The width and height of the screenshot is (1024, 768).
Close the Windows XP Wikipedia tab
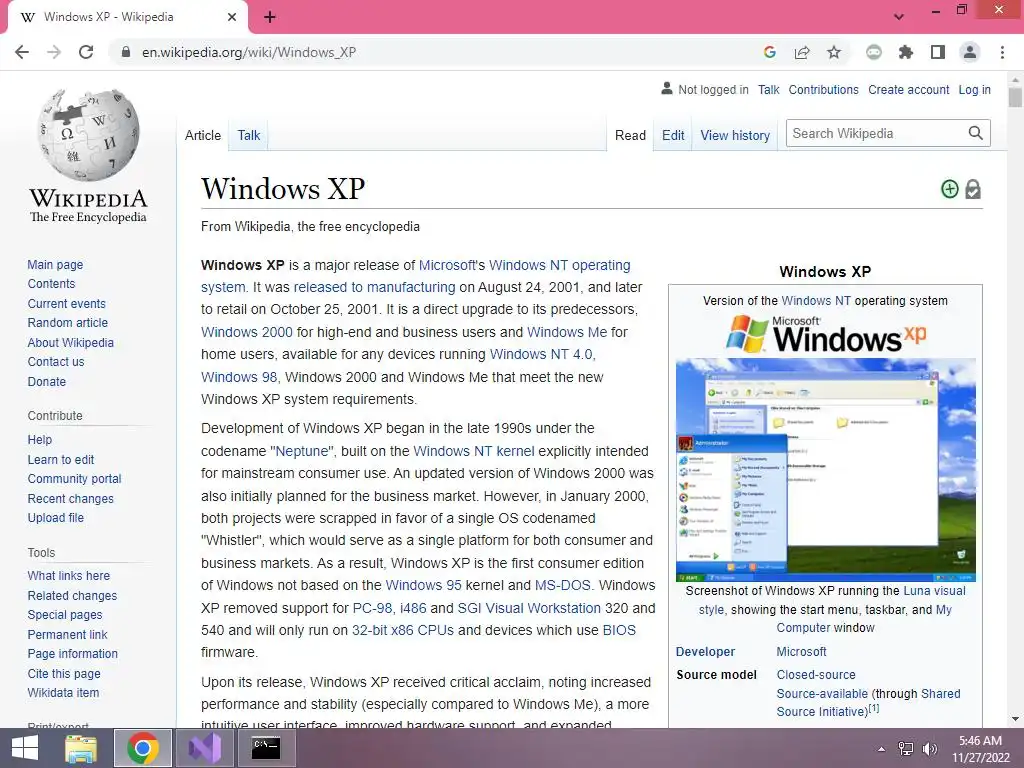[x=232, y=17]
